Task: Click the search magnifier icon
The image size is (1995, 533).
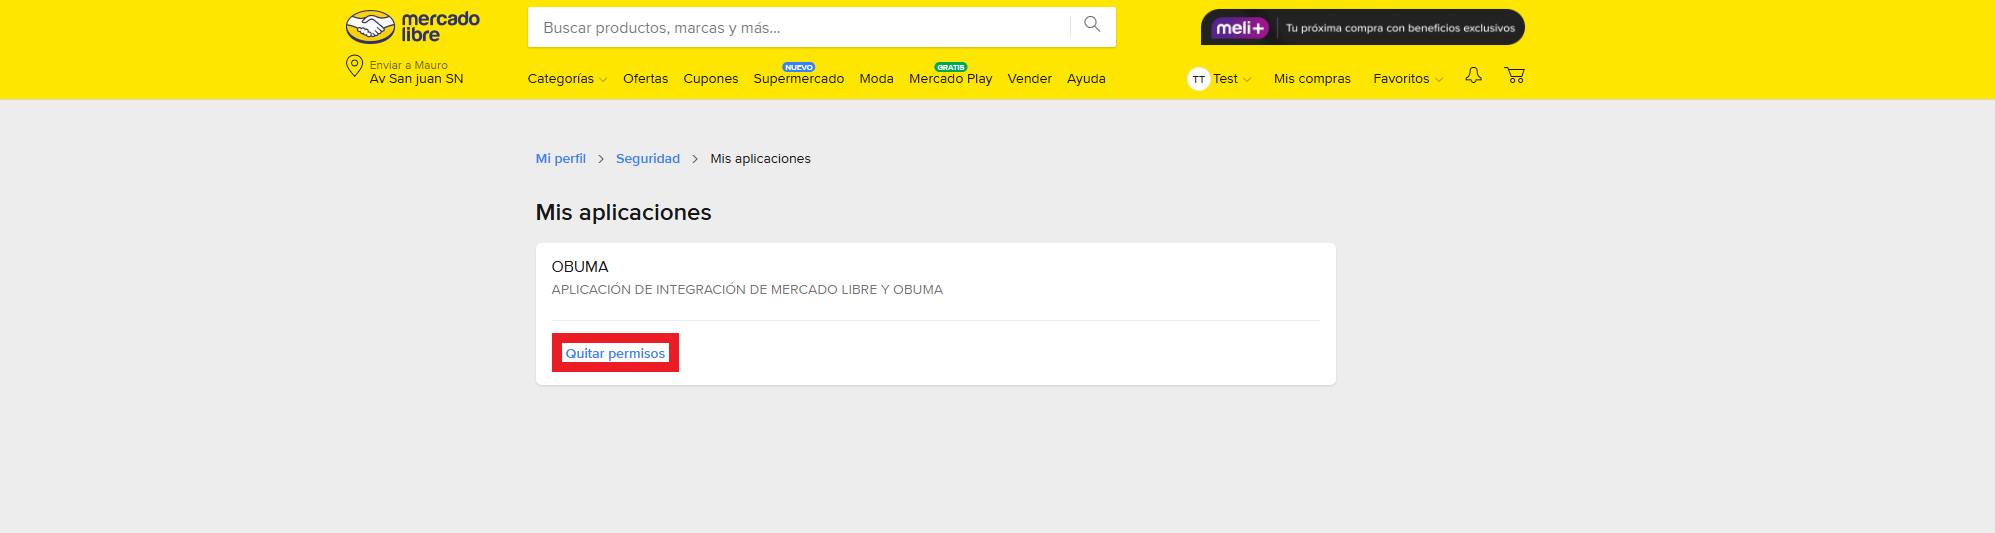Action: pos(1092,25)
